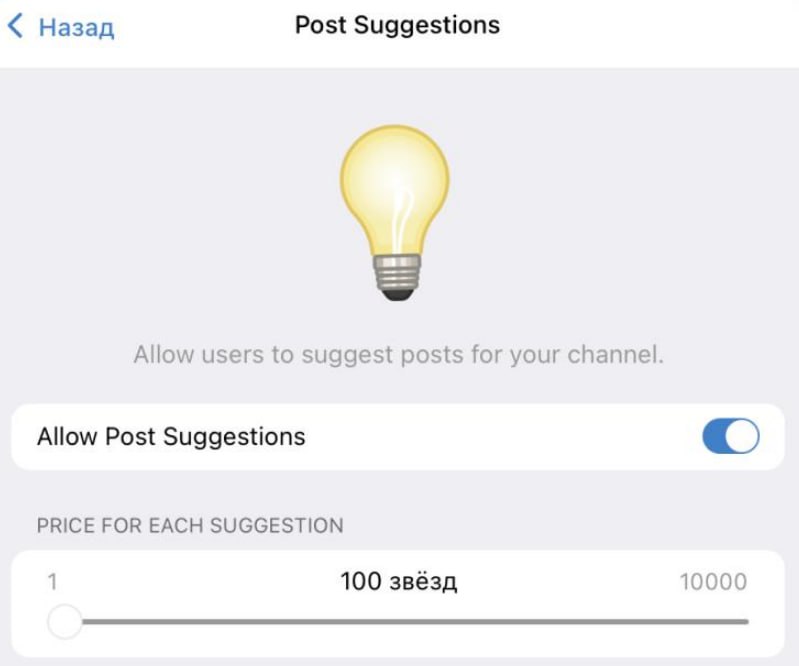Go back via the "Назад" label

76,27
